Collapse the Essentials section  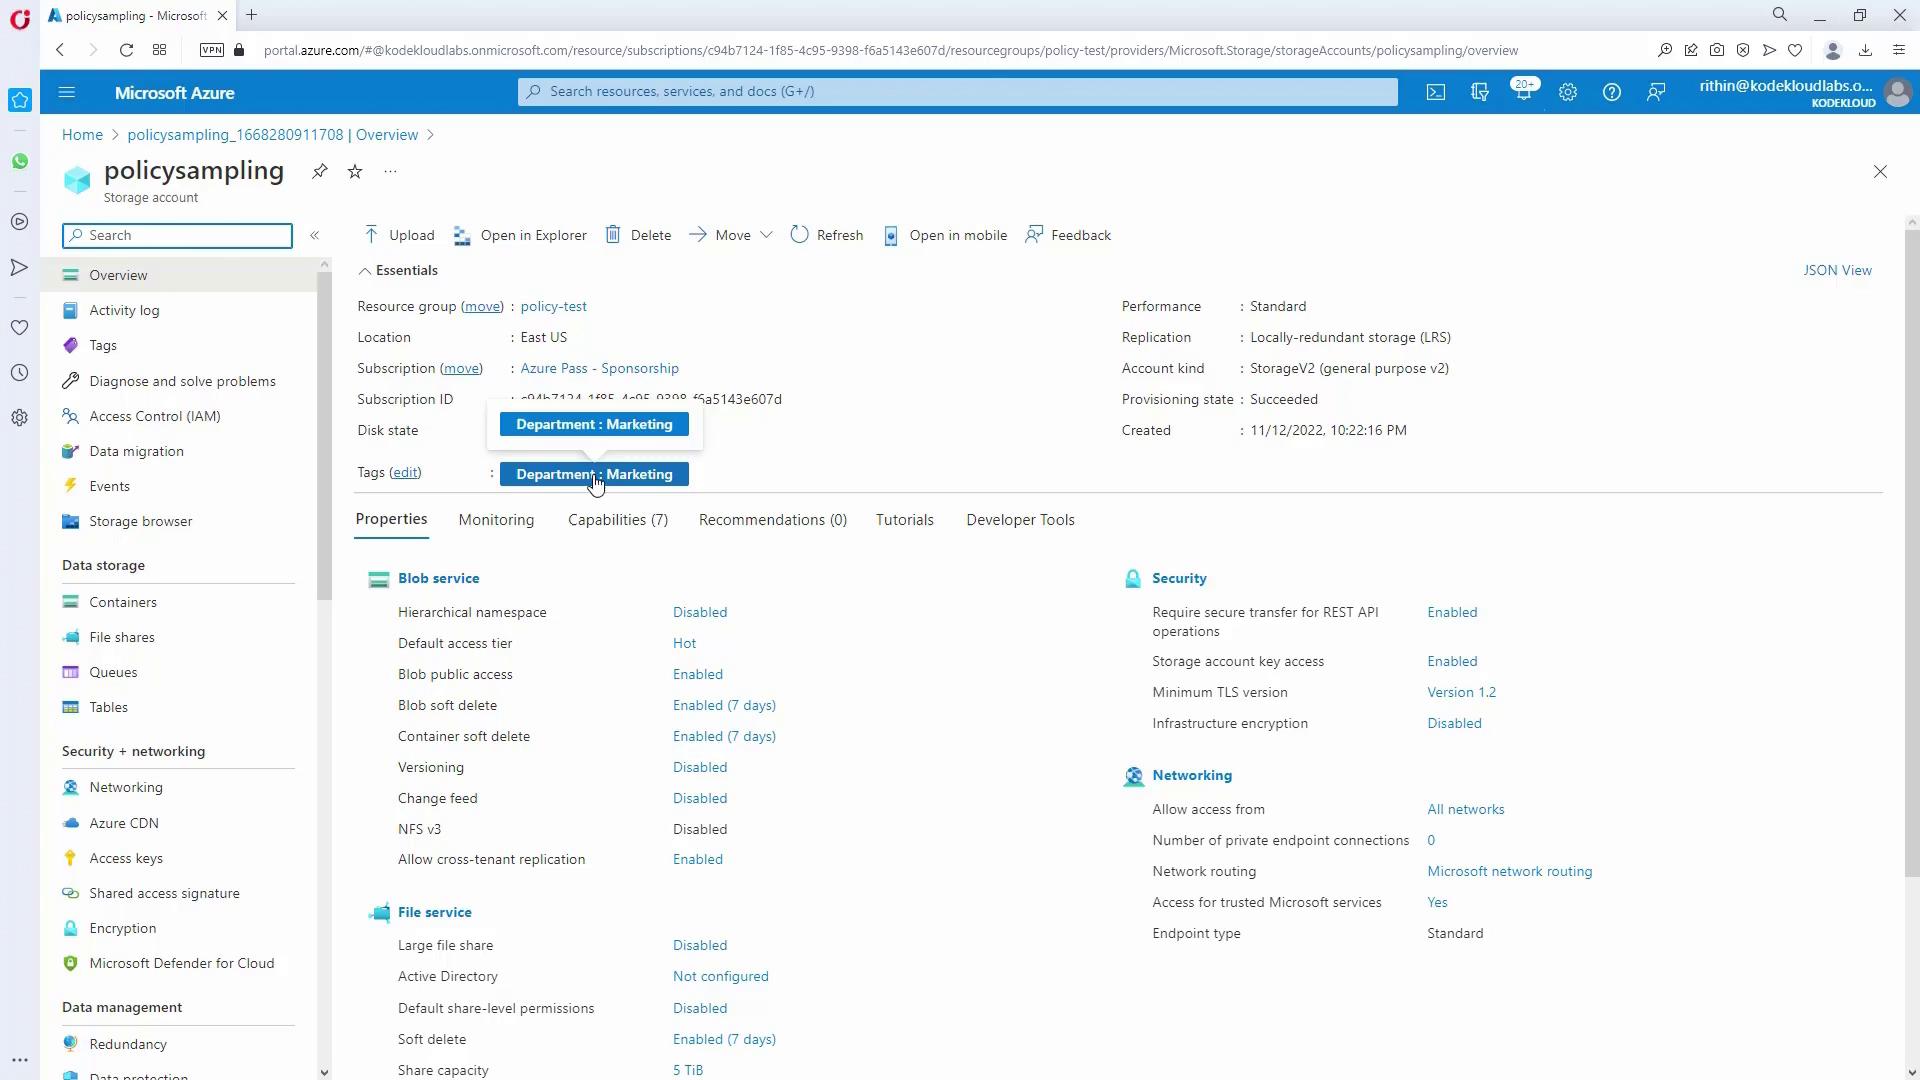pyautogui.click(x=365, y=271)
